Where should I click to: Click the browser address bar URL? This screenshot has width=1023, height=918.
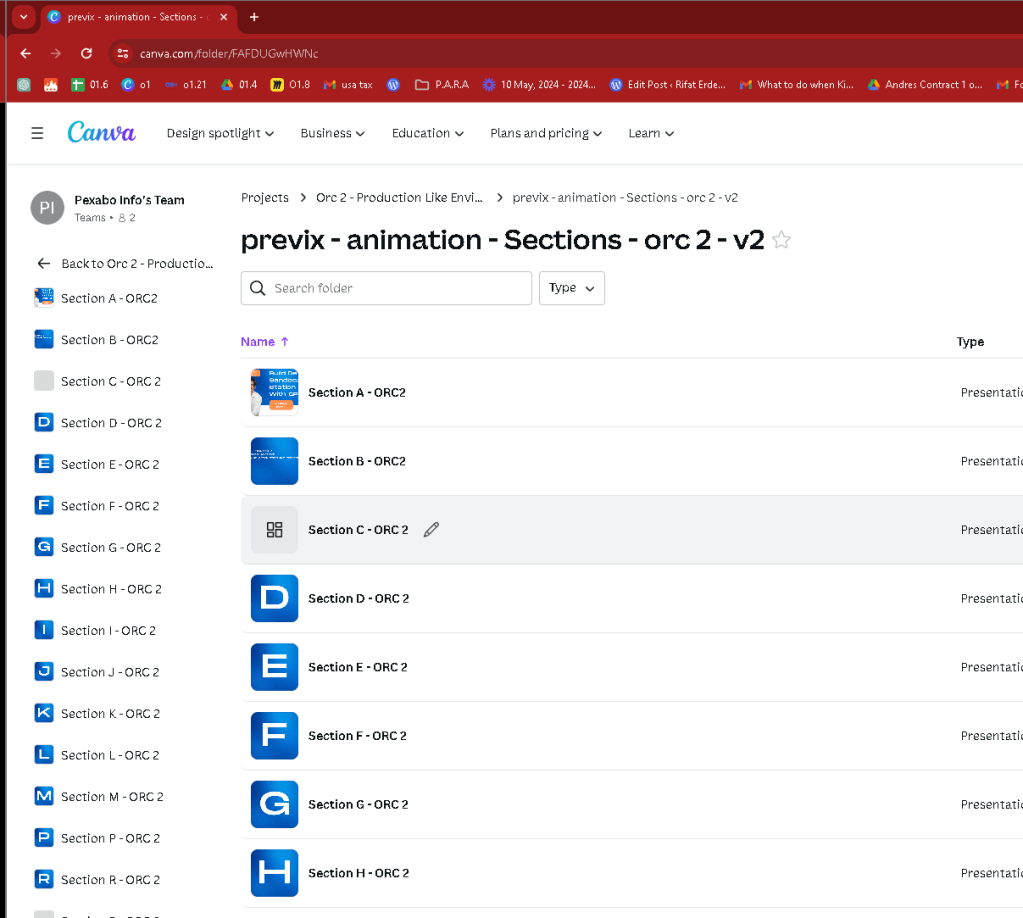tap(229, 54)
